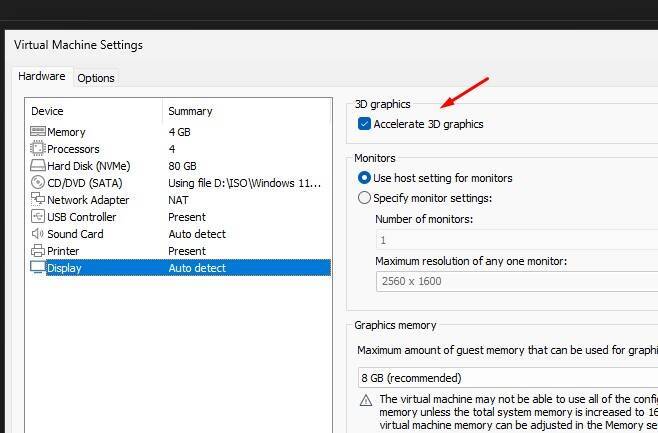
Task: Click the Auto detect summary for Display
Action: tap(197, 268)
